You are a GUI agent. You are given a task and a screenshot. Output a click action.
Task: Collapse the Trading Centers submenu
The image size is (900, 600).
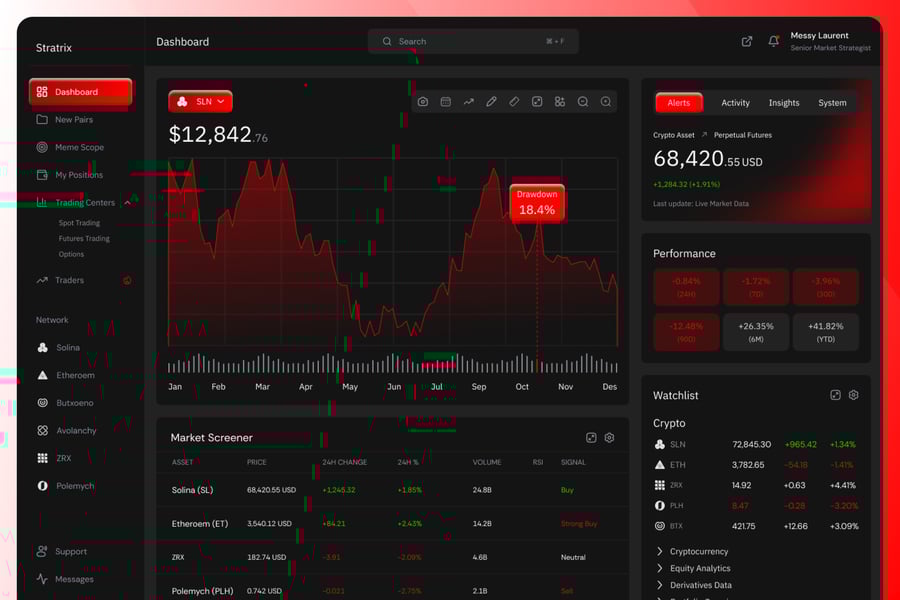pos(128,202)
